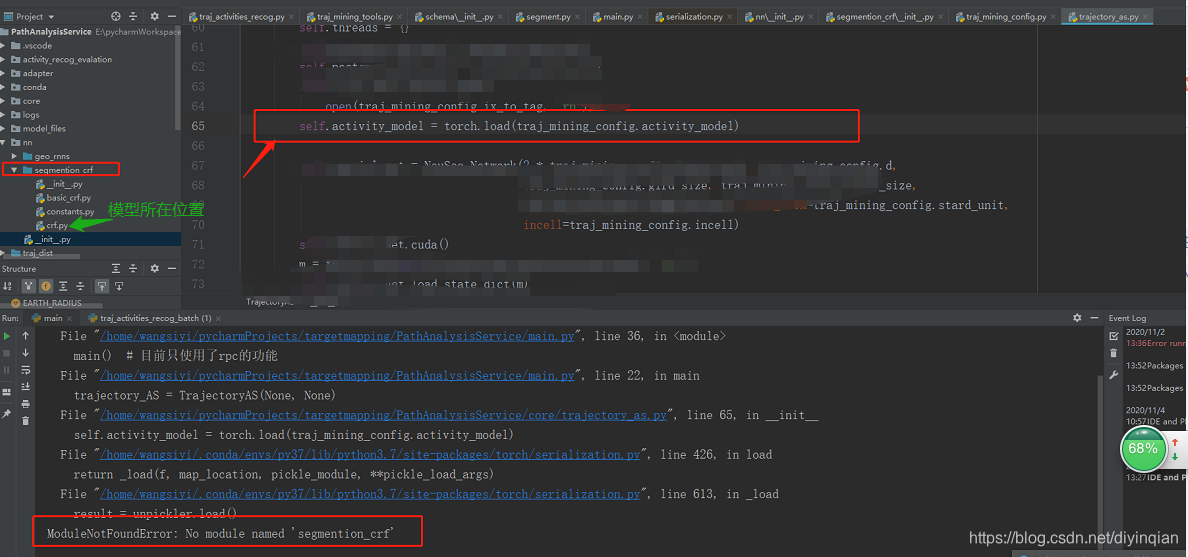This screenshot has width=1188, height=557.
Task: Click the Event Log clear trash icon
Action: pyautogui.click(x=1113, y=353)
